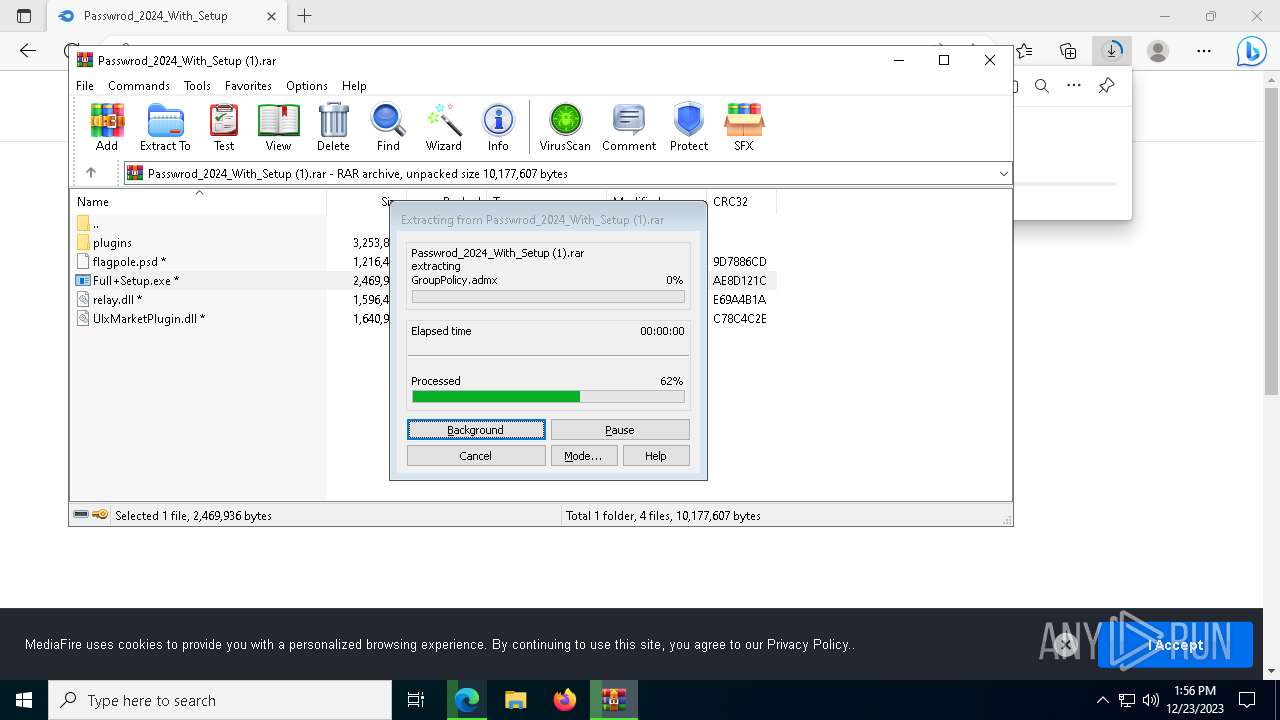This screenshot has width=1280, height=720.
Task: Sort by the Name column header
Action: pyautogui.click(x=198, y=201)
